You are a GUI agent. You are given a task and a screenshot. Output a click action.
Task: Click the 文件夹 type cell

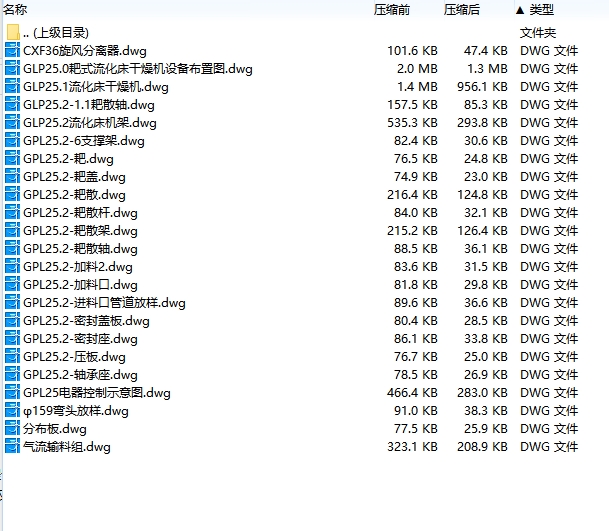(538, 33)
